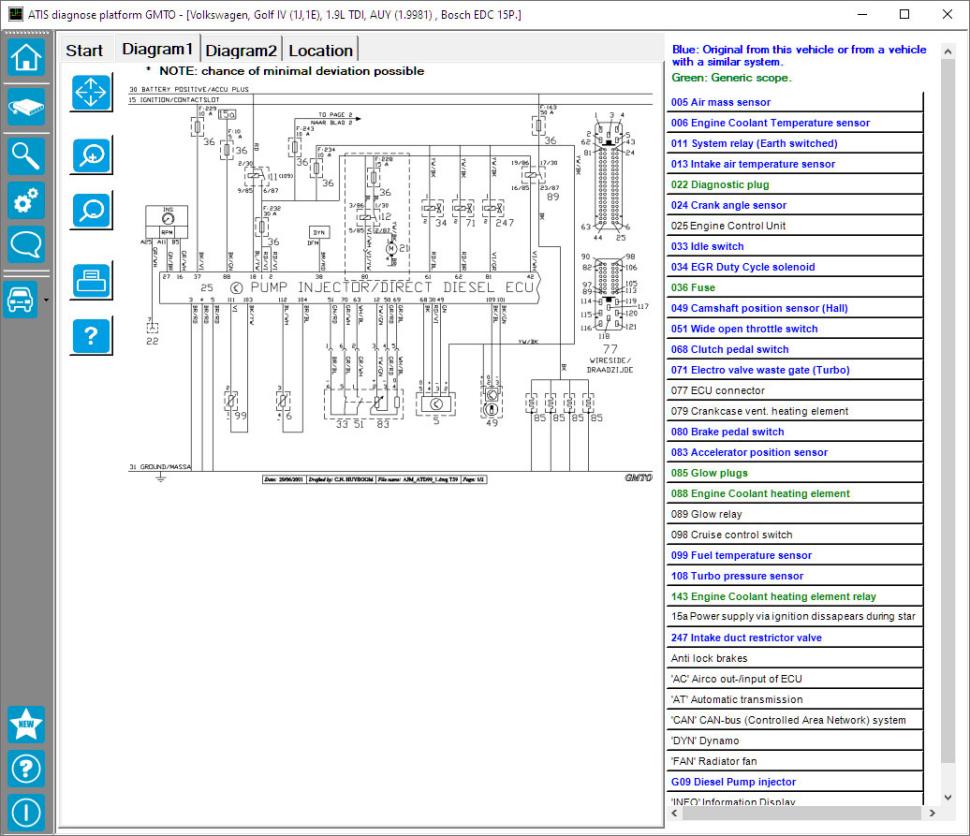Screen dimensions: 970x836
Task: Open the sidebar help question mark icon
Action: [26, 769]
